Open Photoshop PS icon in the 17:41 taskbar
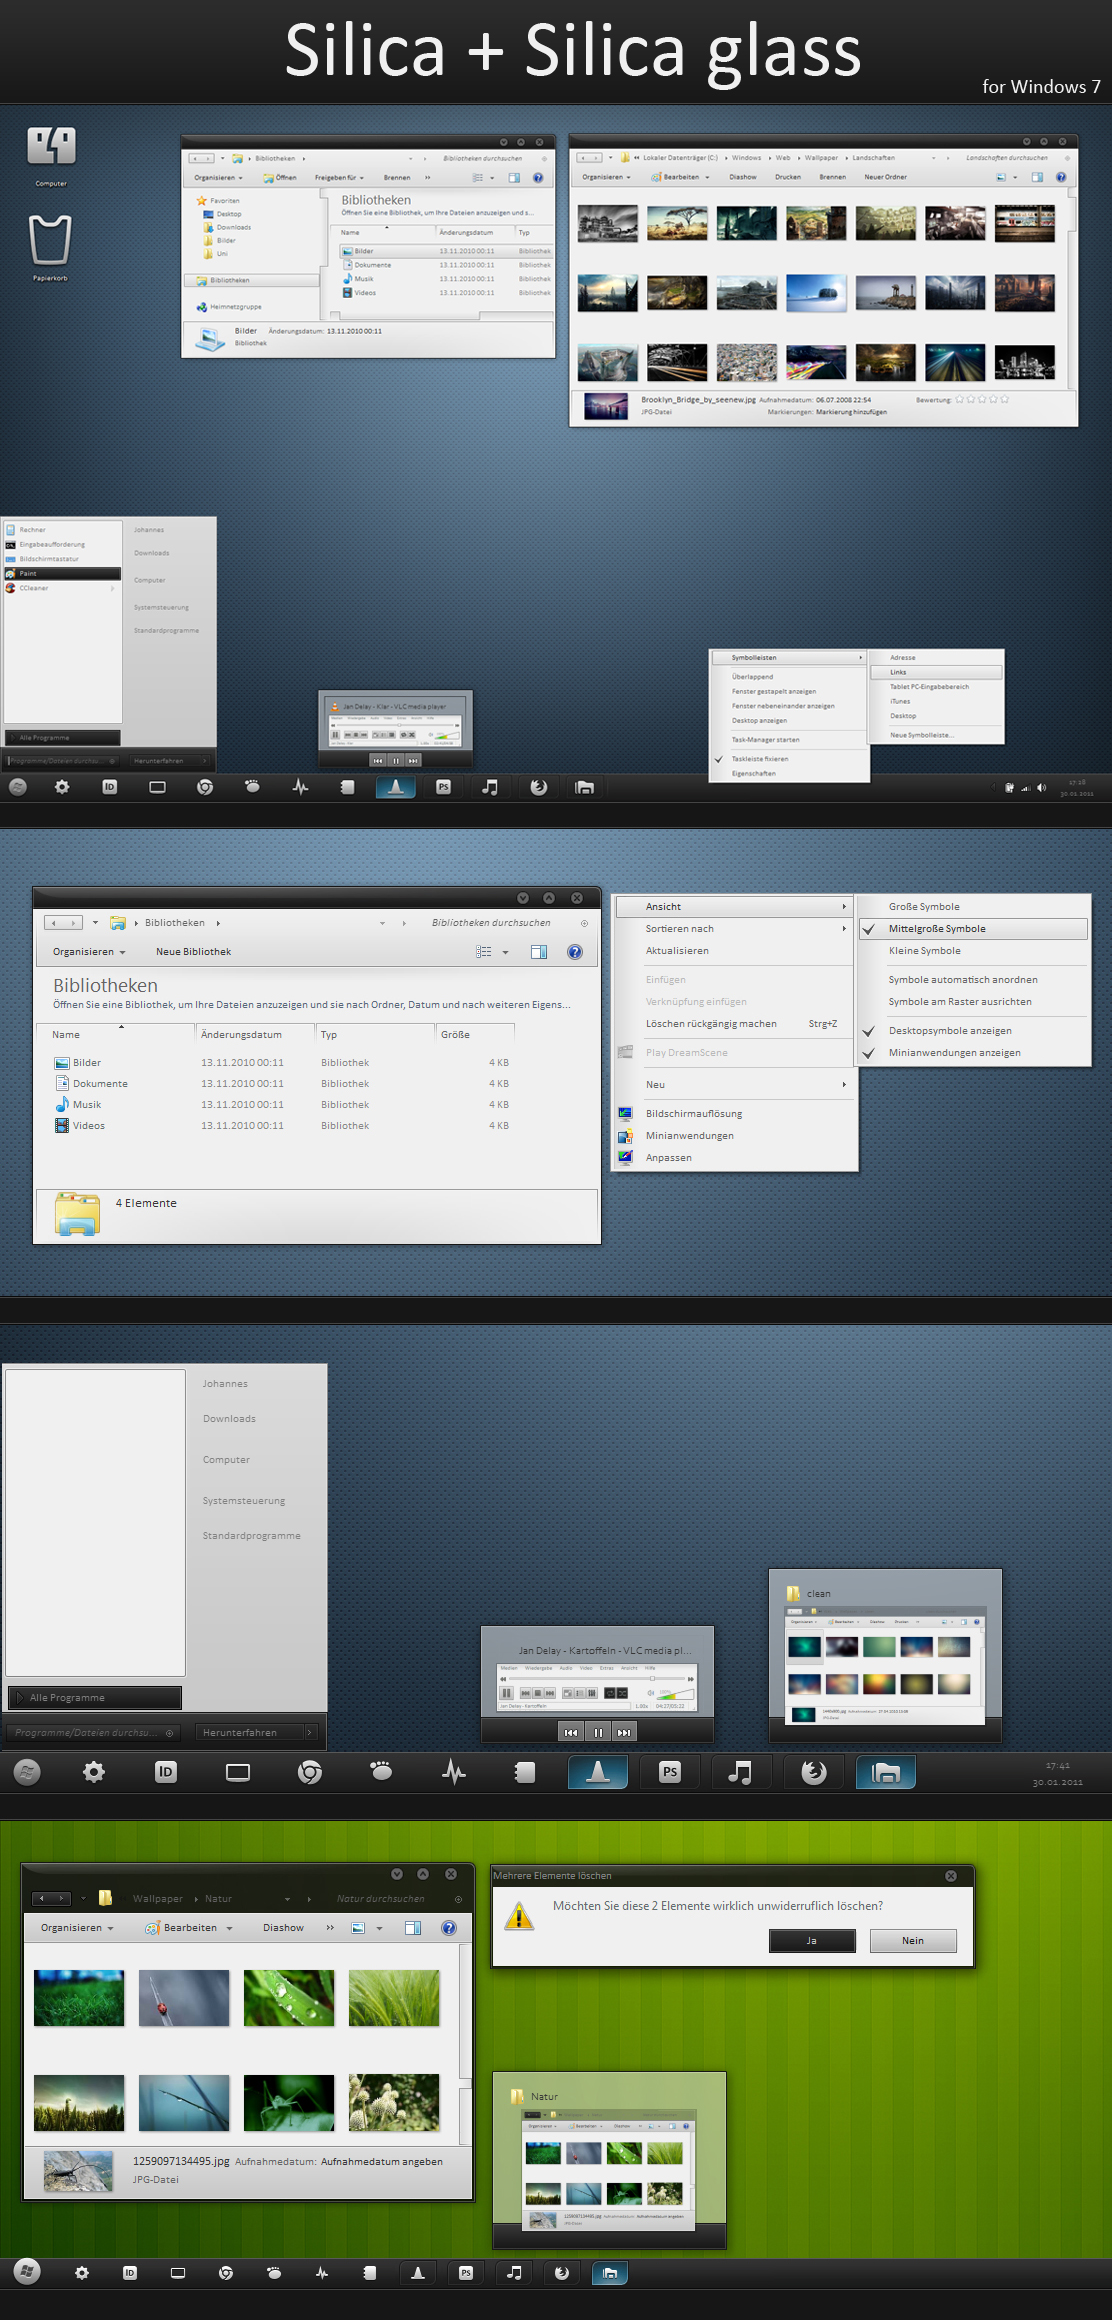This screenshot has width=1112, height=2320. (670, 1772)
